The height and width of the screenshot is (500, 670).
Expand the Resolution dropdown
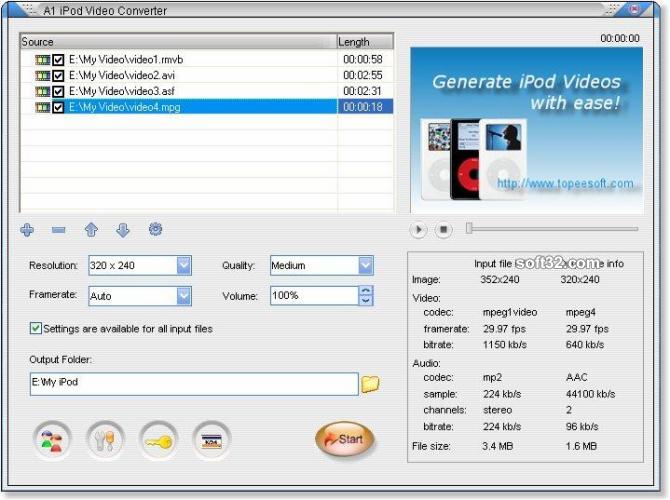[184, 265]
